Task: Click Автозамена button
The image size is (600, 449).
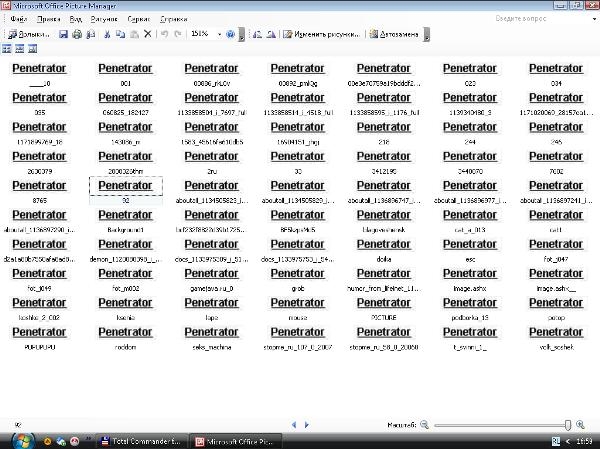Action: click(x=394, y=34)
